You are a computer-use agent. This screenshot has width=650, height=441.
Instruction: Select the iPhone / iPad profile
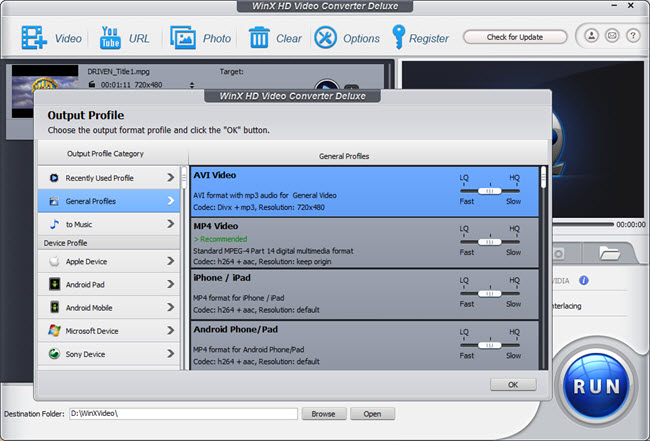pos(364,294)
